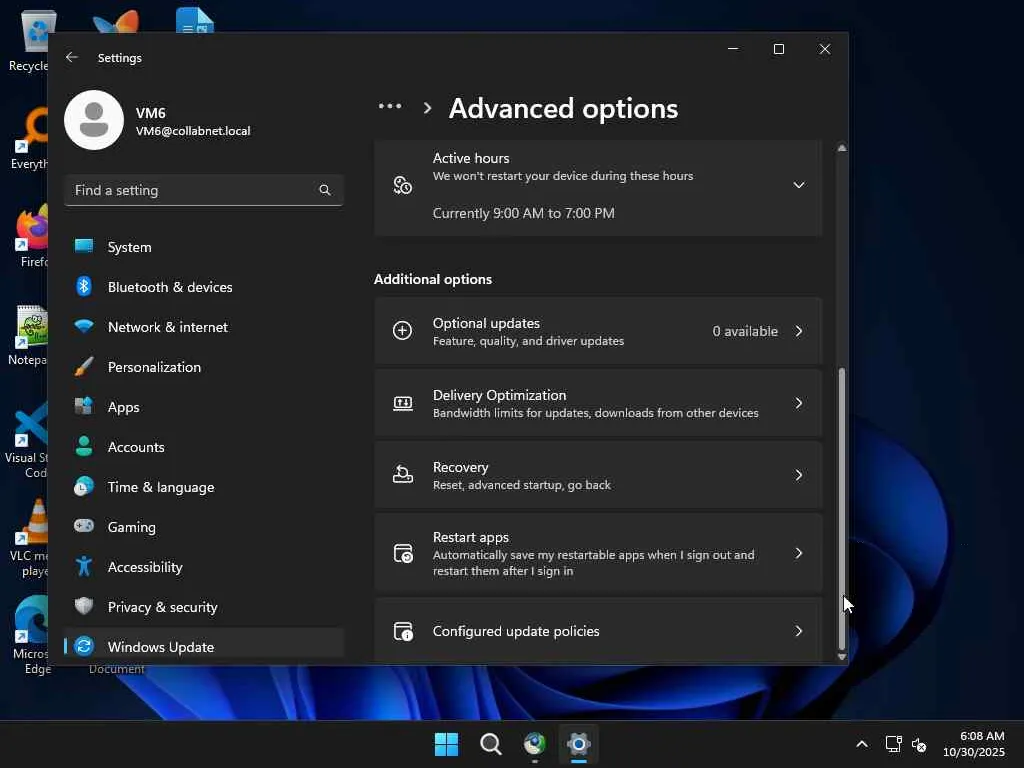The width and height of the screenshot is (1024, 768).
Task: Click the Time & language globe icon
Action: tap(84, 487)
